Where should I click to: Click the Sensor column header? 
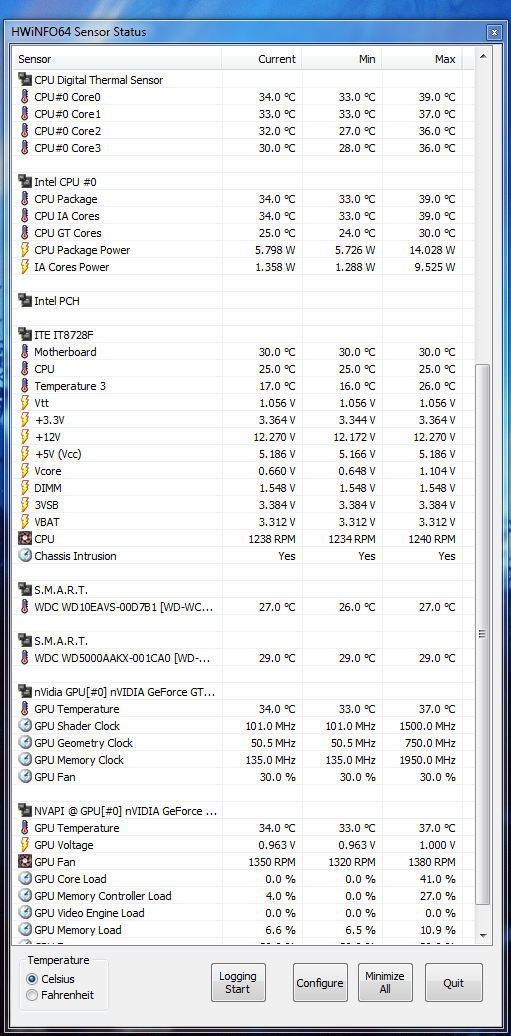[118, 59]
